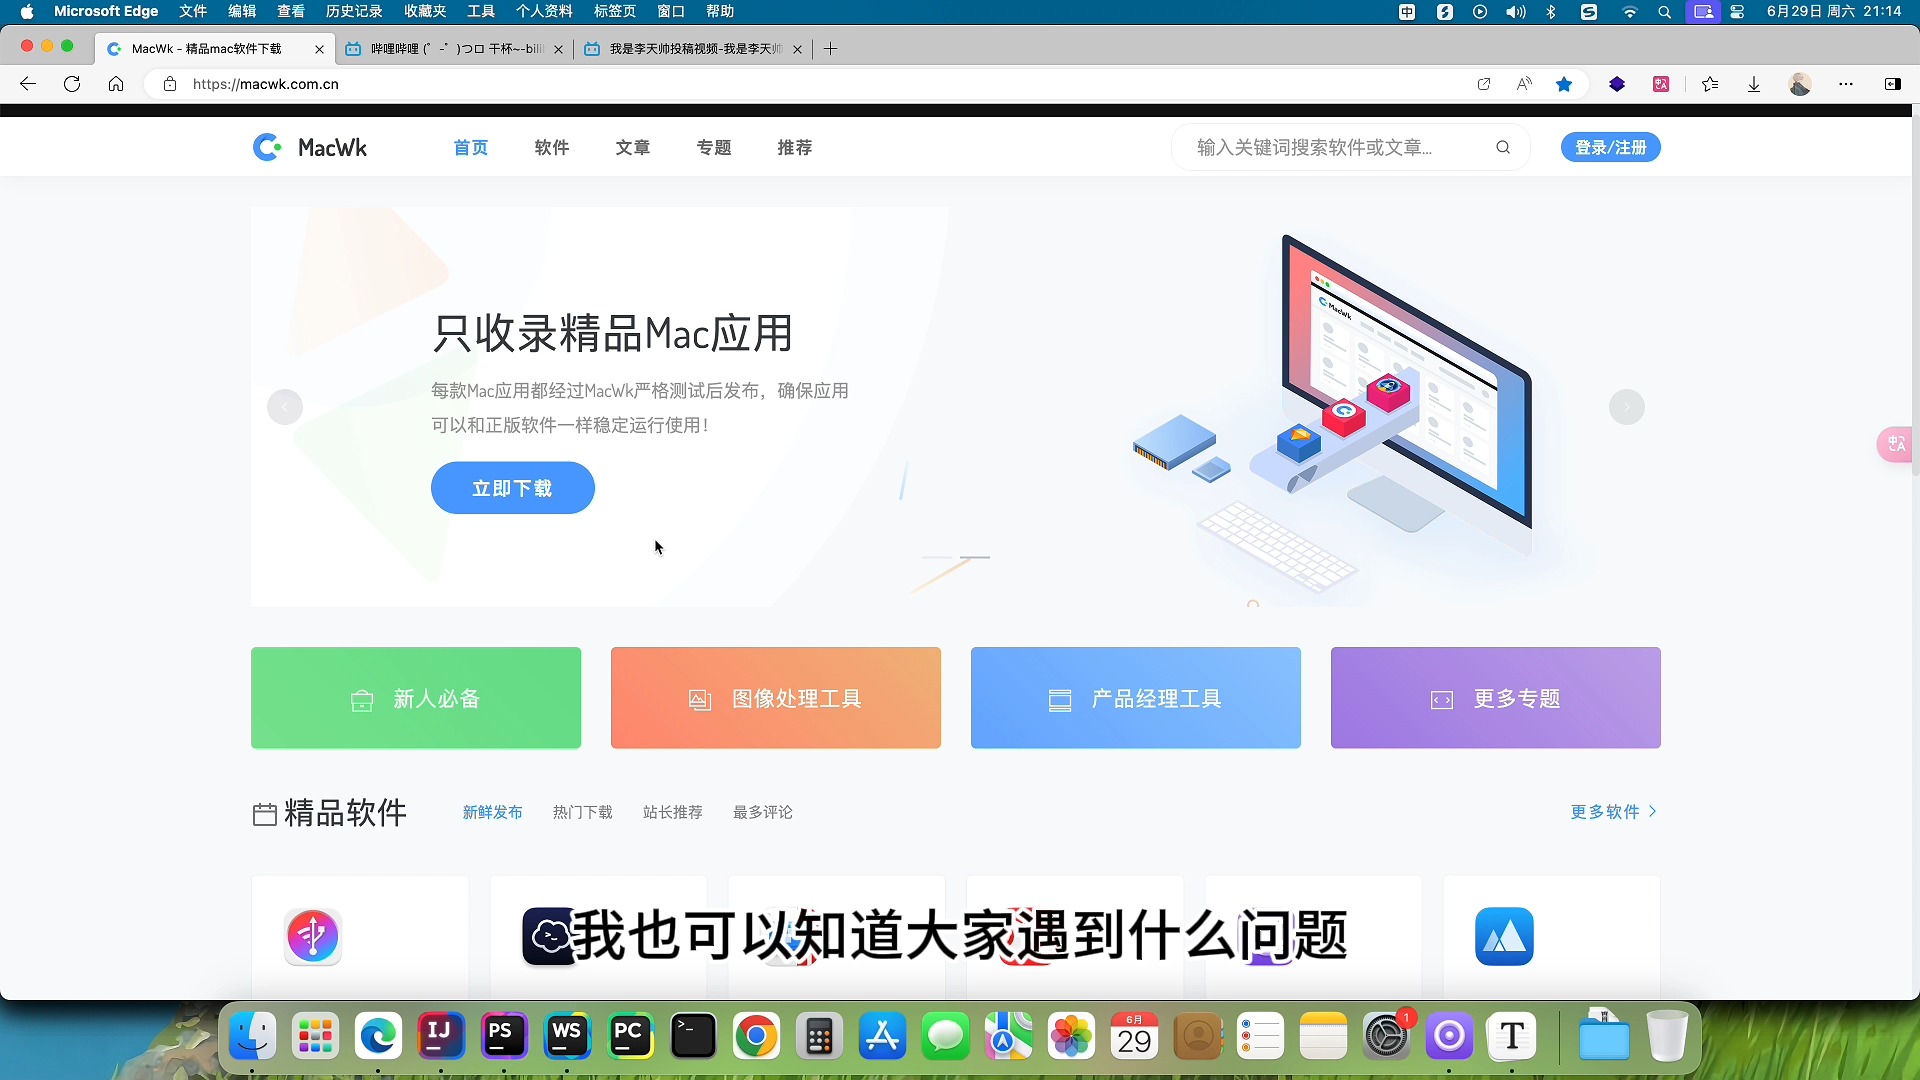Image resolution: width=1920 pixels, height=1080 pixels.
Task: Select the 推荐 nav item
Action: (795, 147)
